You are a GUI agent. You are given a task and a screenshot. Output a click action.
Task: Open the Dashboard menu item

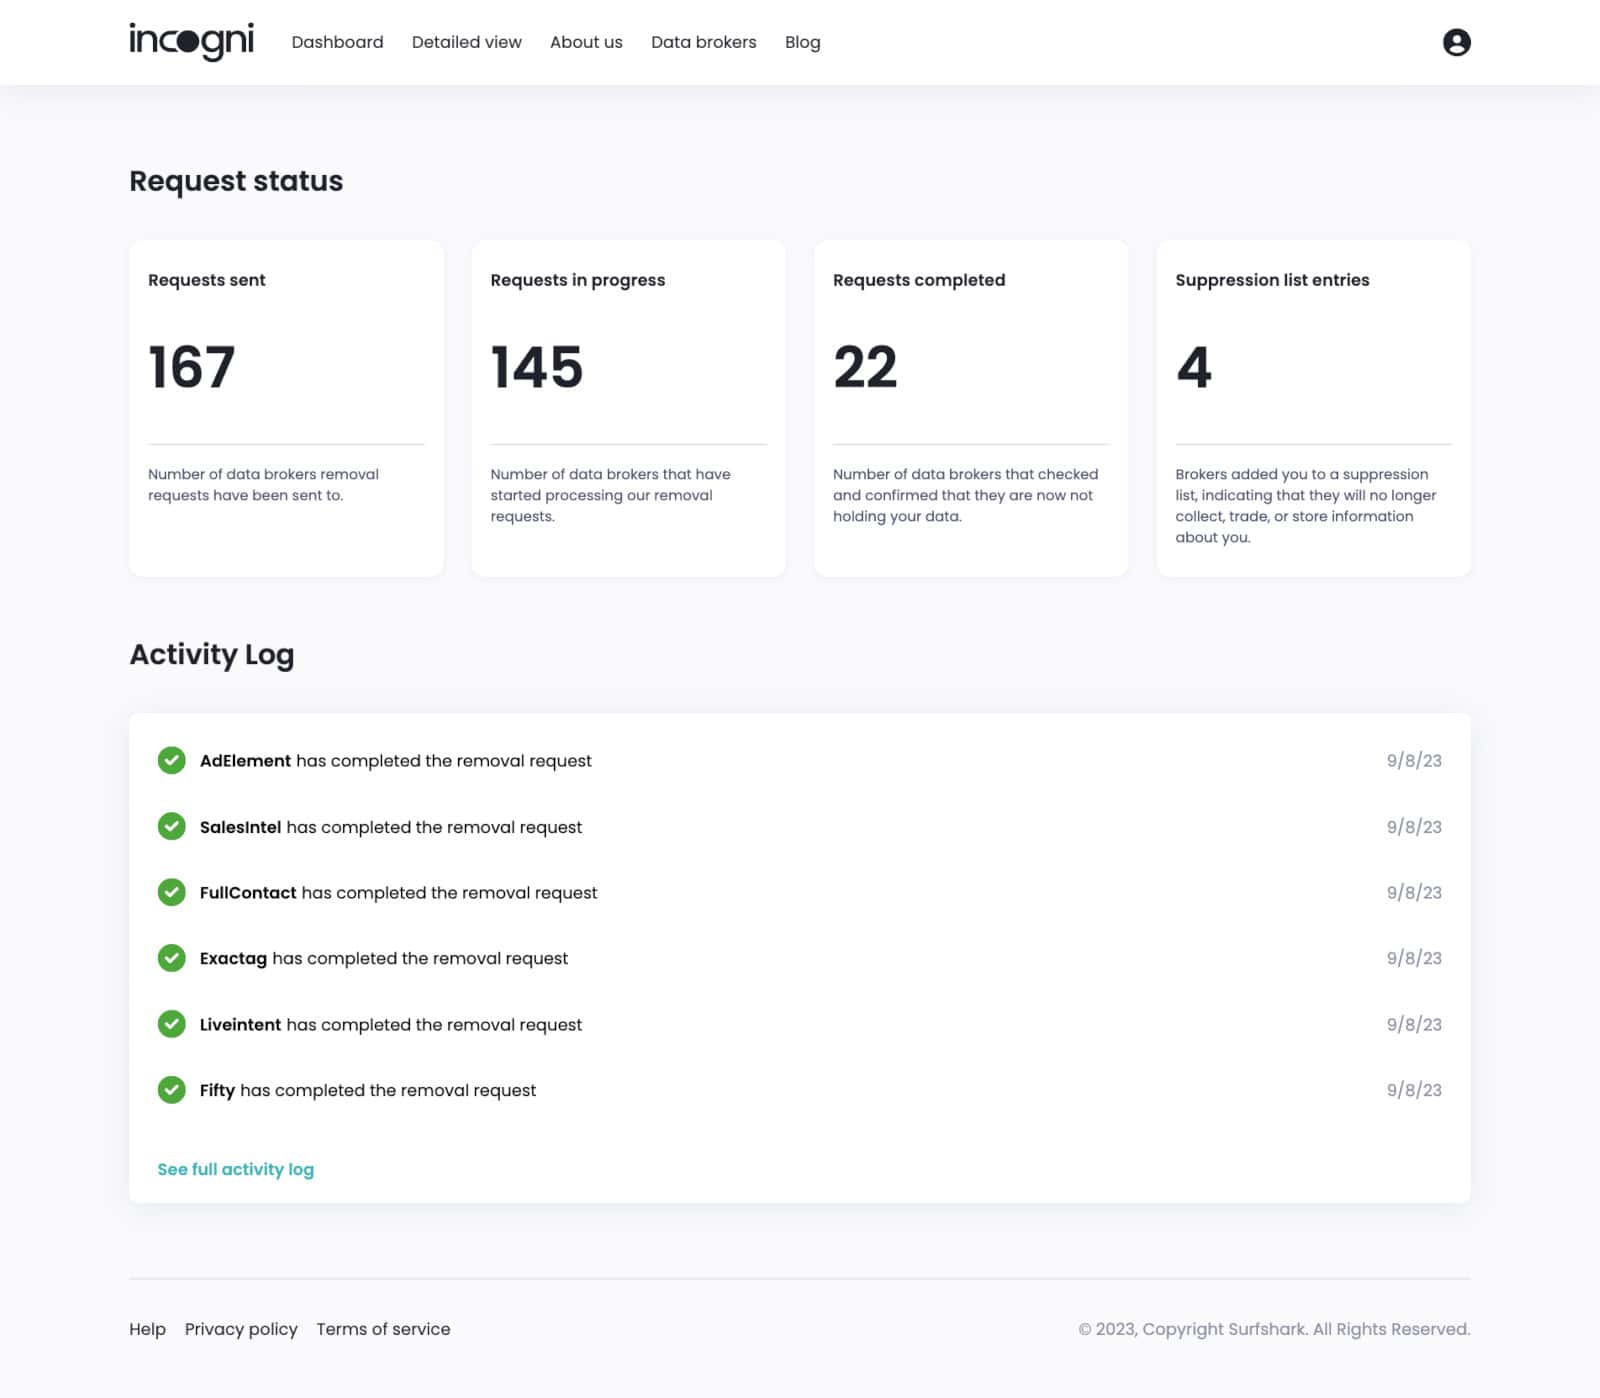click(x=337, y=42)
